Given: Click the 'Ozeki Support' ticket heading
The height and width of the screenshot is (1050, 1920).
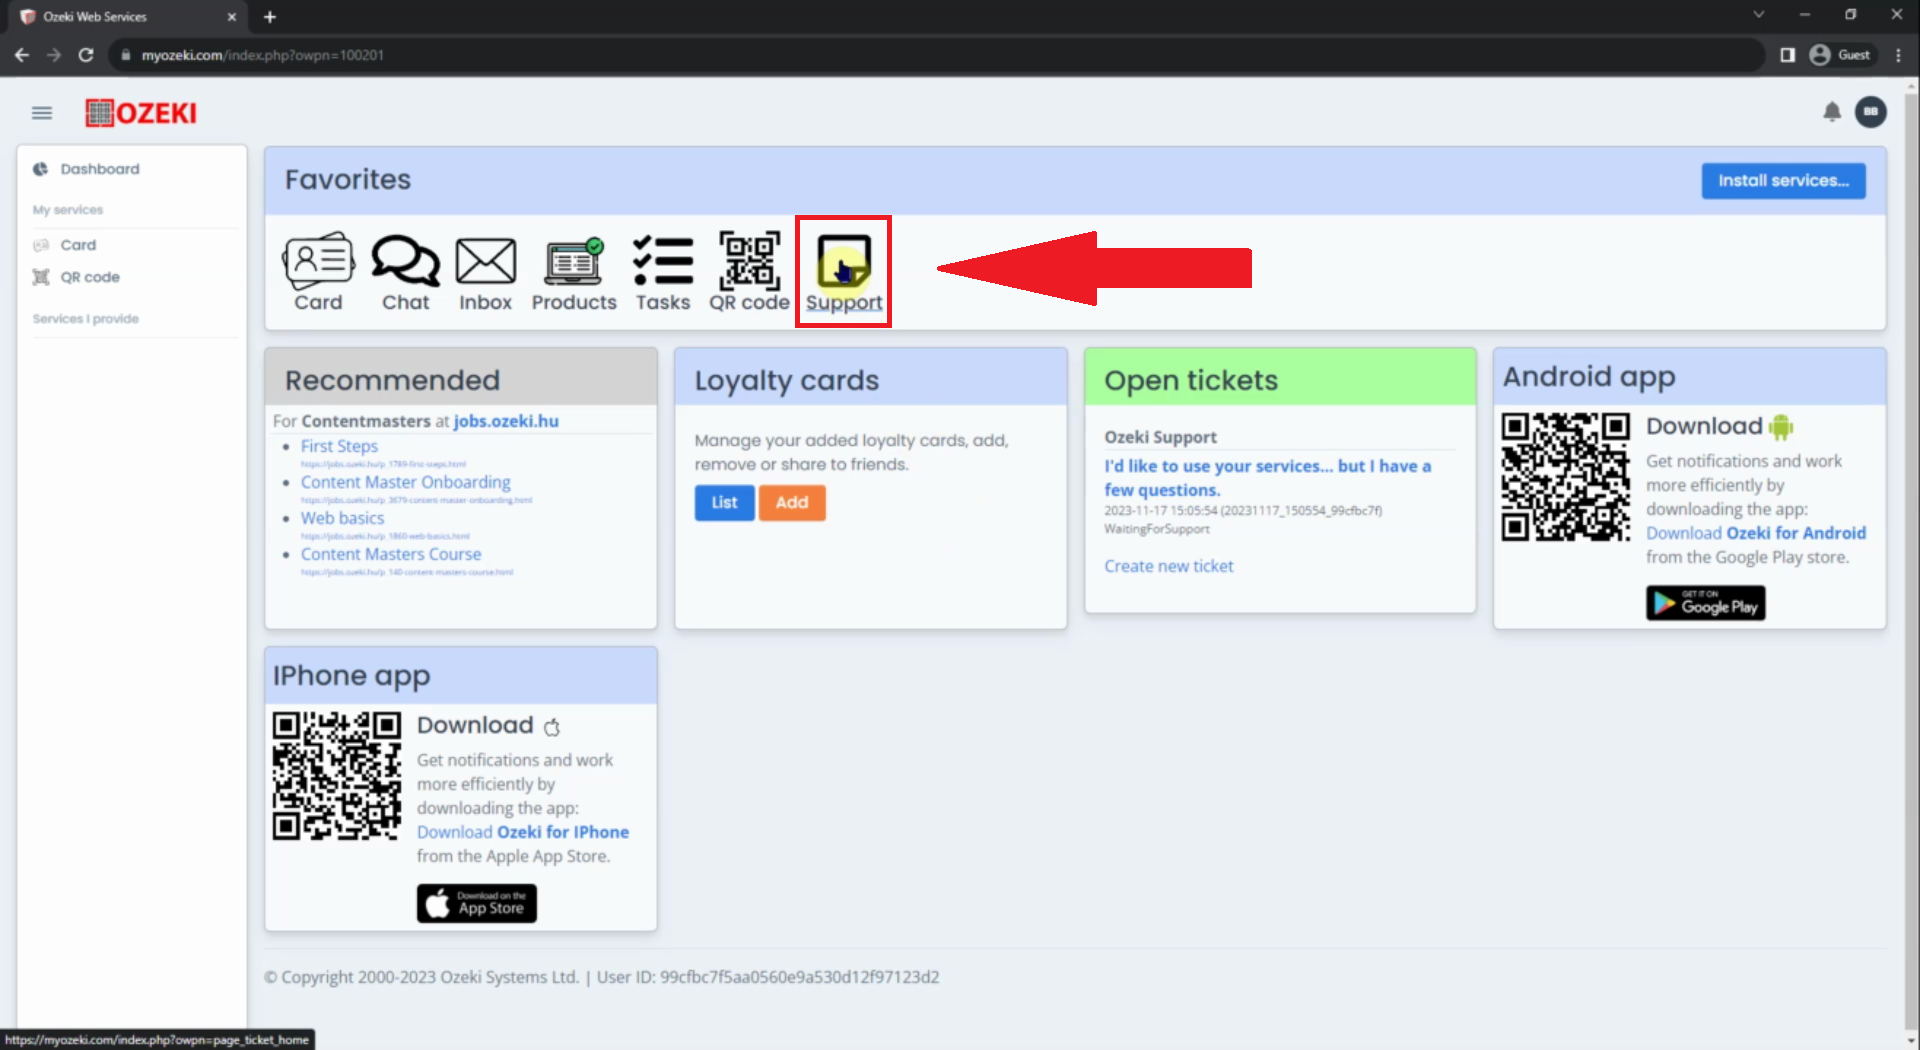Looking at the screenshot, I should [x=1160, y=437].
